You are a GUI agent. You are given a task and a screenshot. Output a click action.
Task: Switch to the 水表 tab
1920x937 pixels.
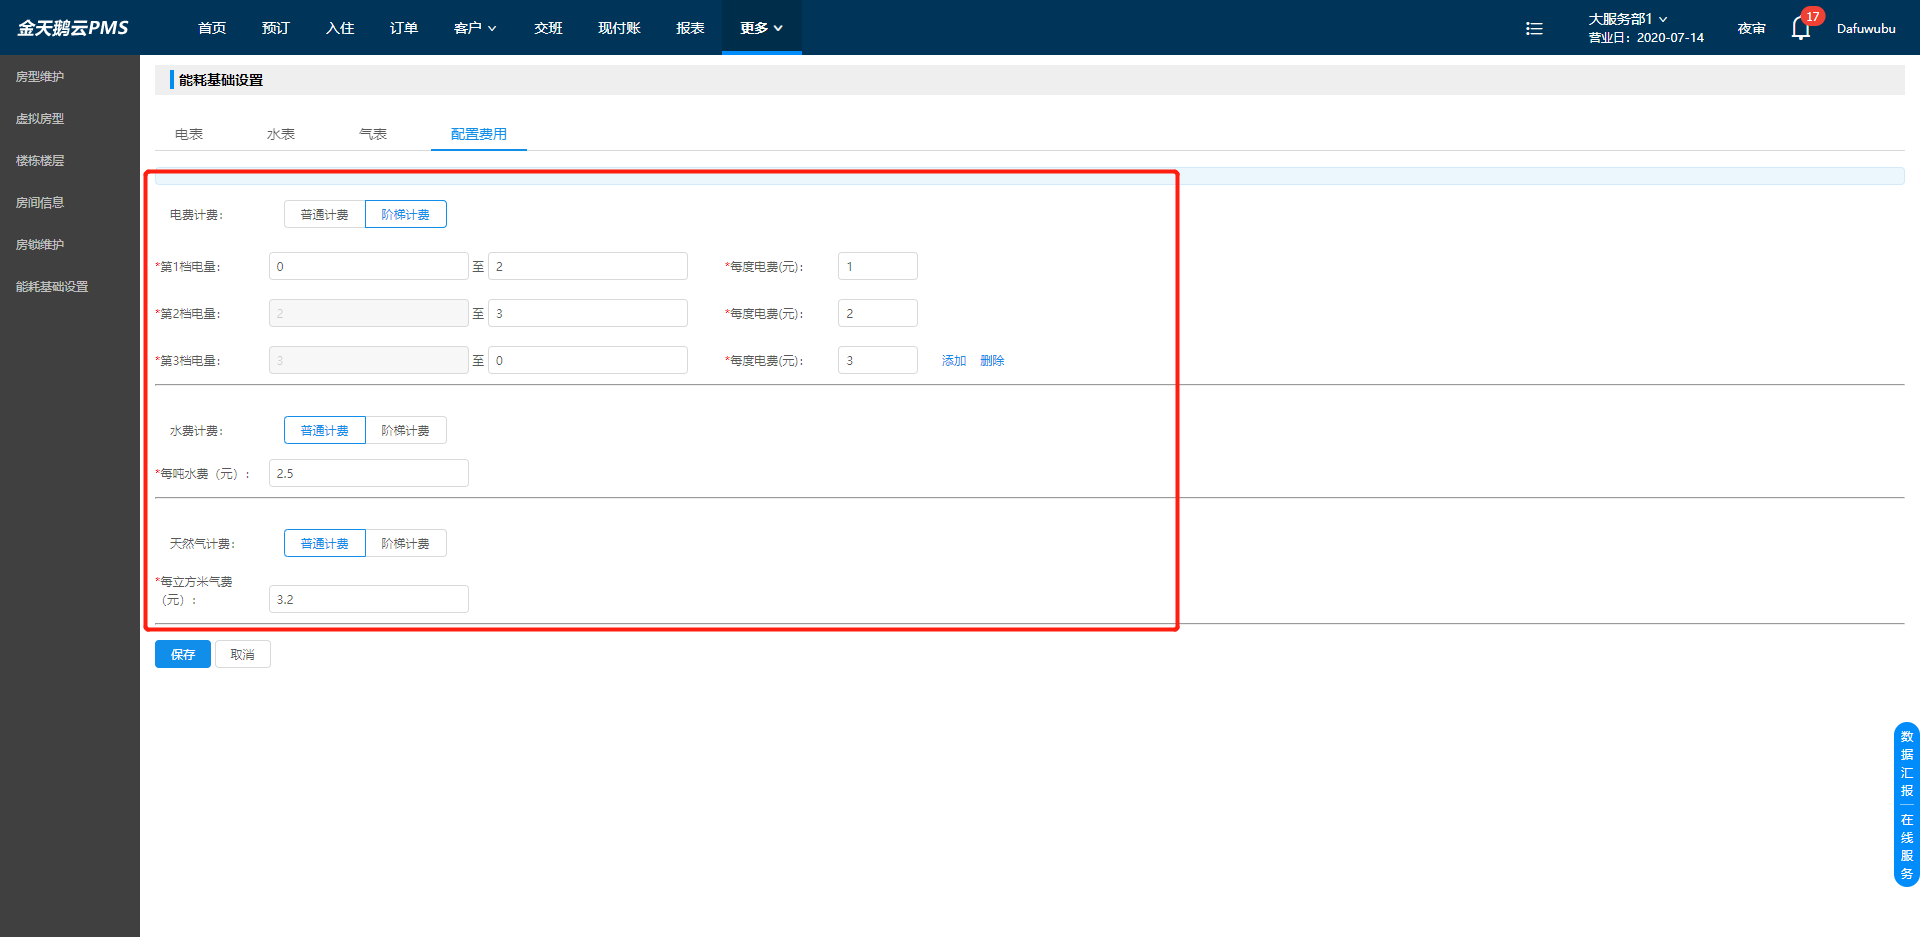(x=281, y=134)
